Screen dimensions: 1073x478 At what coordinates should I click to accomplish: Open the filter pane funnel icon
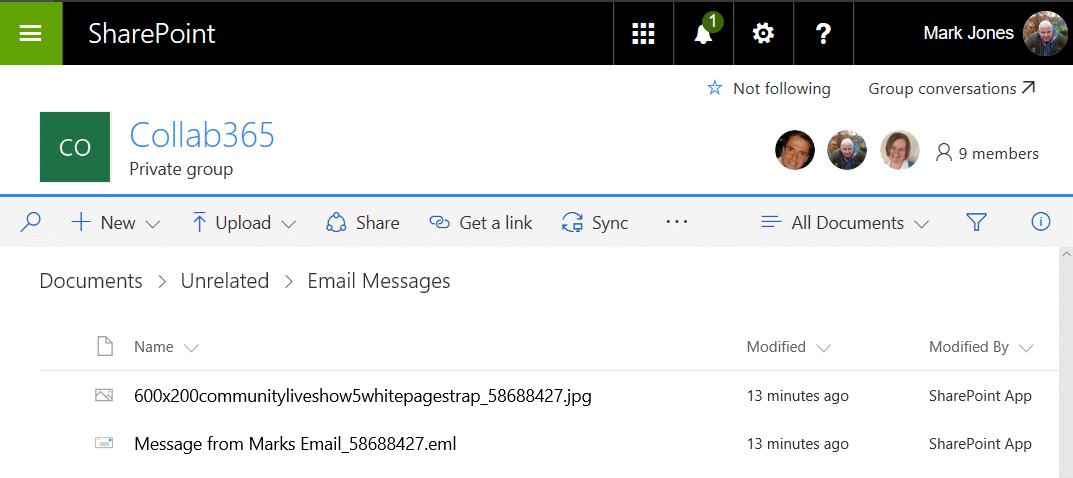click(976, 222)
